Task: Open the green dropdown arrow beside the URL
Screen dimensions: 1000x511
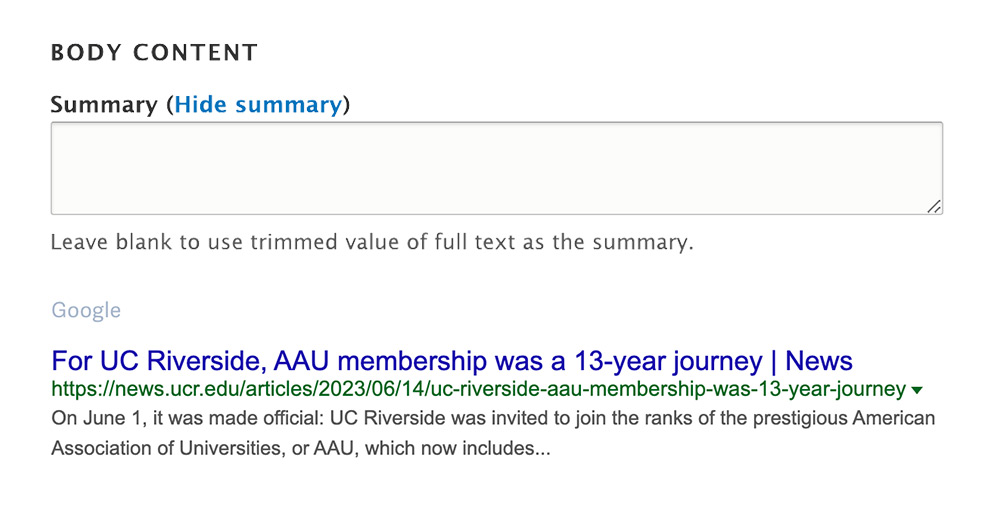Action: coord(917,390)
